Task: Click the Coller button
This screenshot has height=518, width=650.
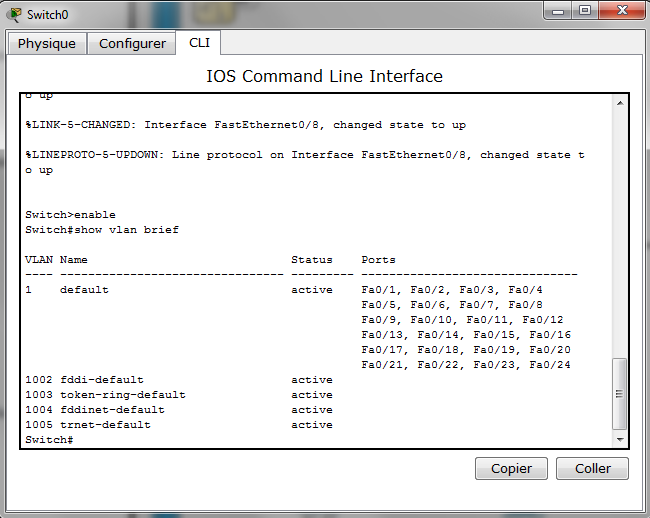Action: (592, 469)
